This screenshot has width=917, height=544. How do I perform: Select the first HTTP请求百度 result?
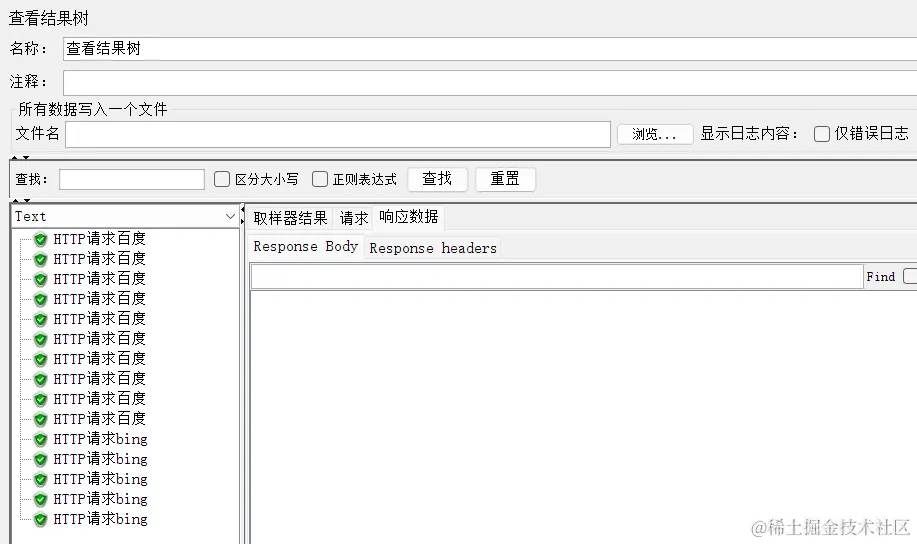pyautogui.click(x=99, y=239)
